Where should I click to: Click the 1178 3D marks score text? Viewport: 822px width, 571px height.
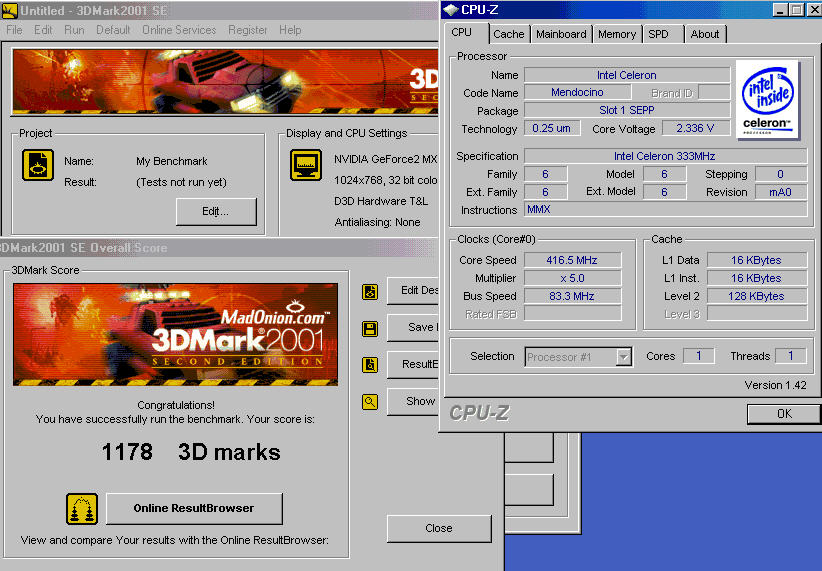click(x=191, y=452)
